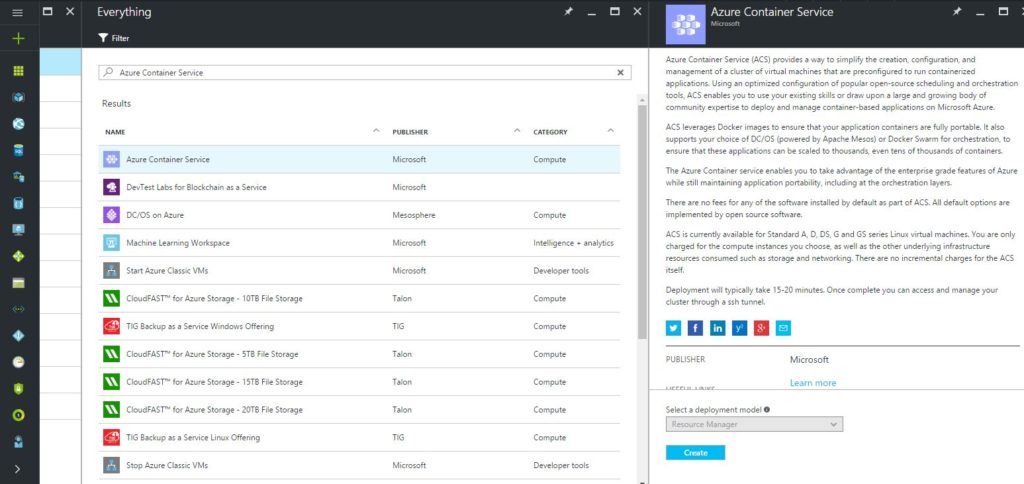Share on Google Plus
This screenshot has width=1024, height=484.
[x=761, y=328]
